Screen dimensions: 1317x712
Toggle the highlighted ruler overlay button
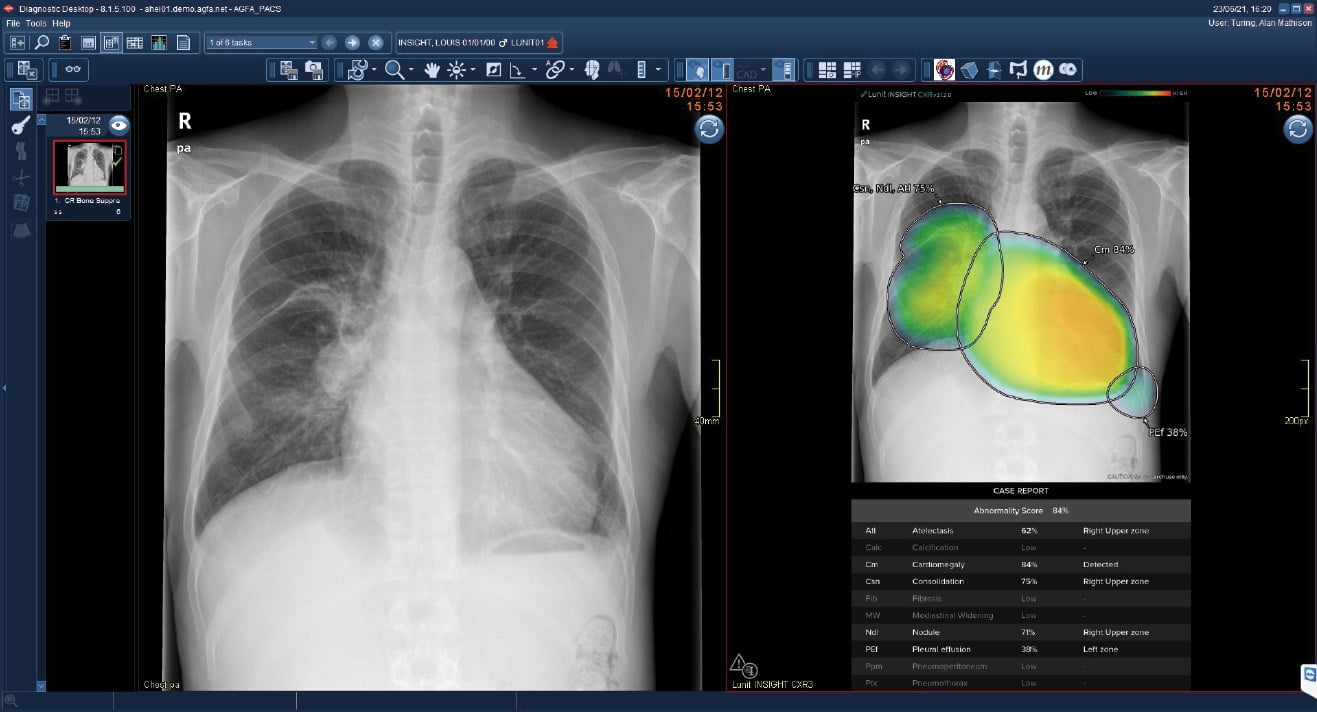[723, 70]
